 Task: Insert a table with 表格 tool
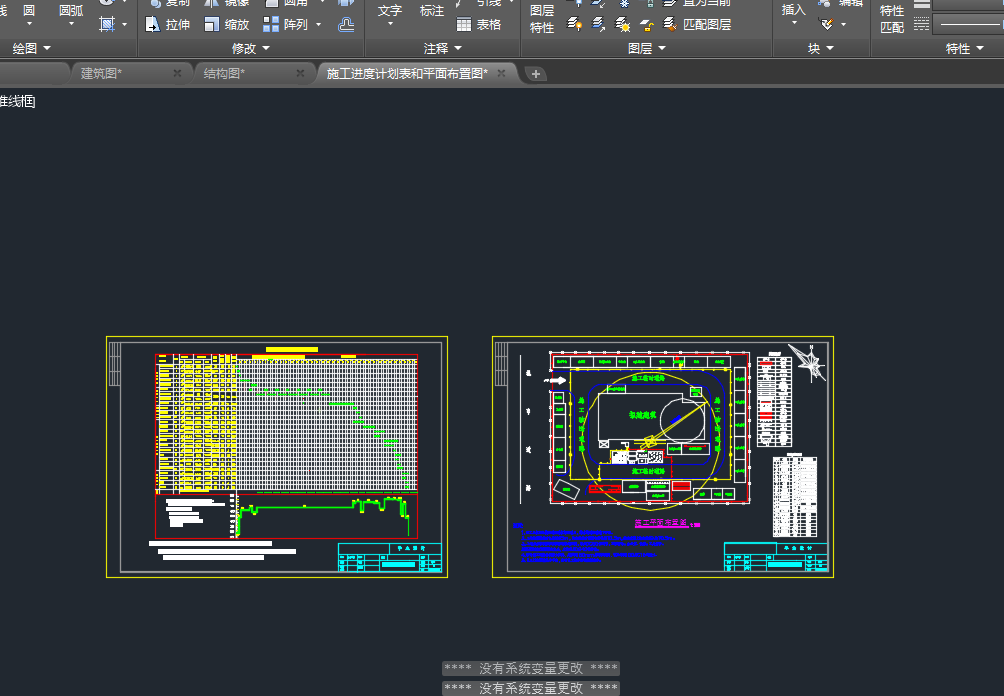(479, 25)
